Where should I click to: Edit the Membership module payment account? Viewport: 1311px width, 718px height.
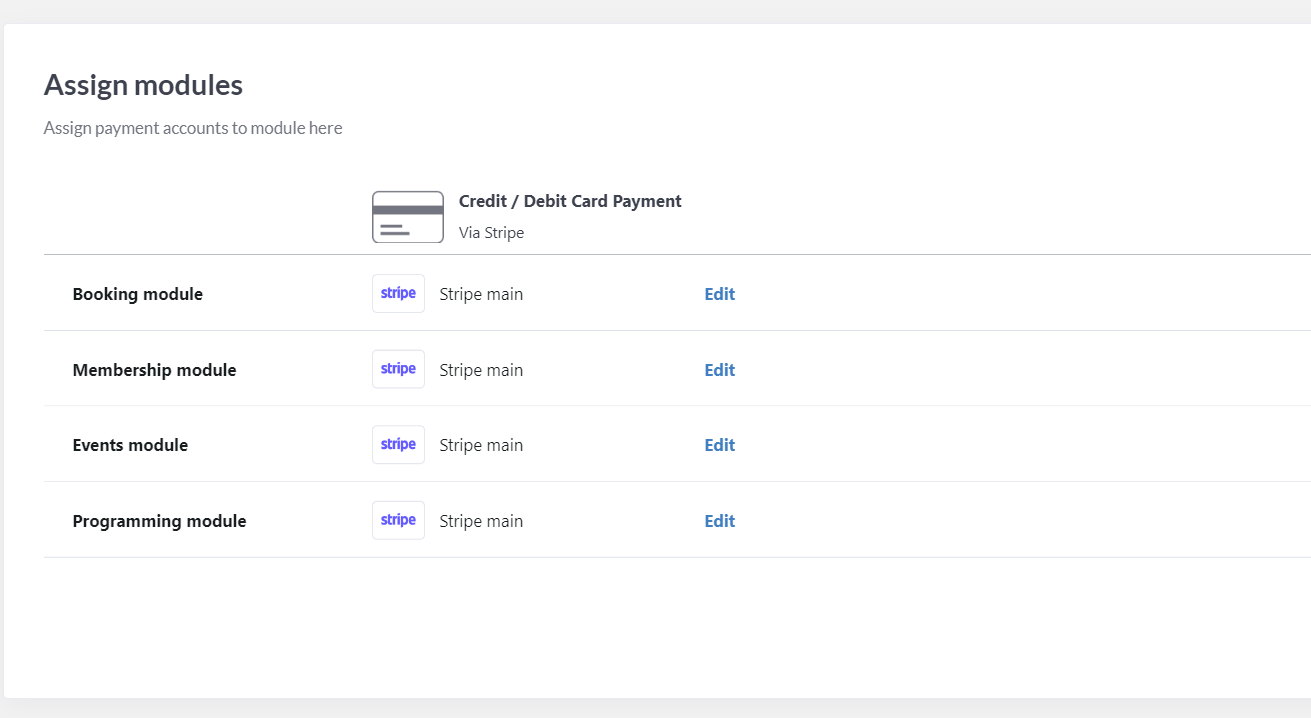719,370
